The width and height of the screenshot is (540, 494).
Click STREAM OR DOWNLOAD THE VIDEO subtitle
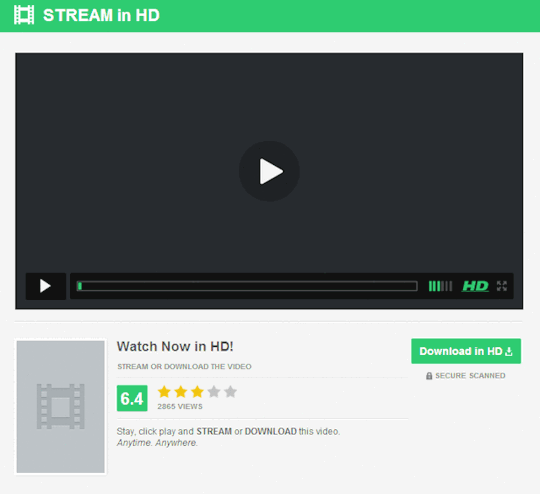[184, 367]
